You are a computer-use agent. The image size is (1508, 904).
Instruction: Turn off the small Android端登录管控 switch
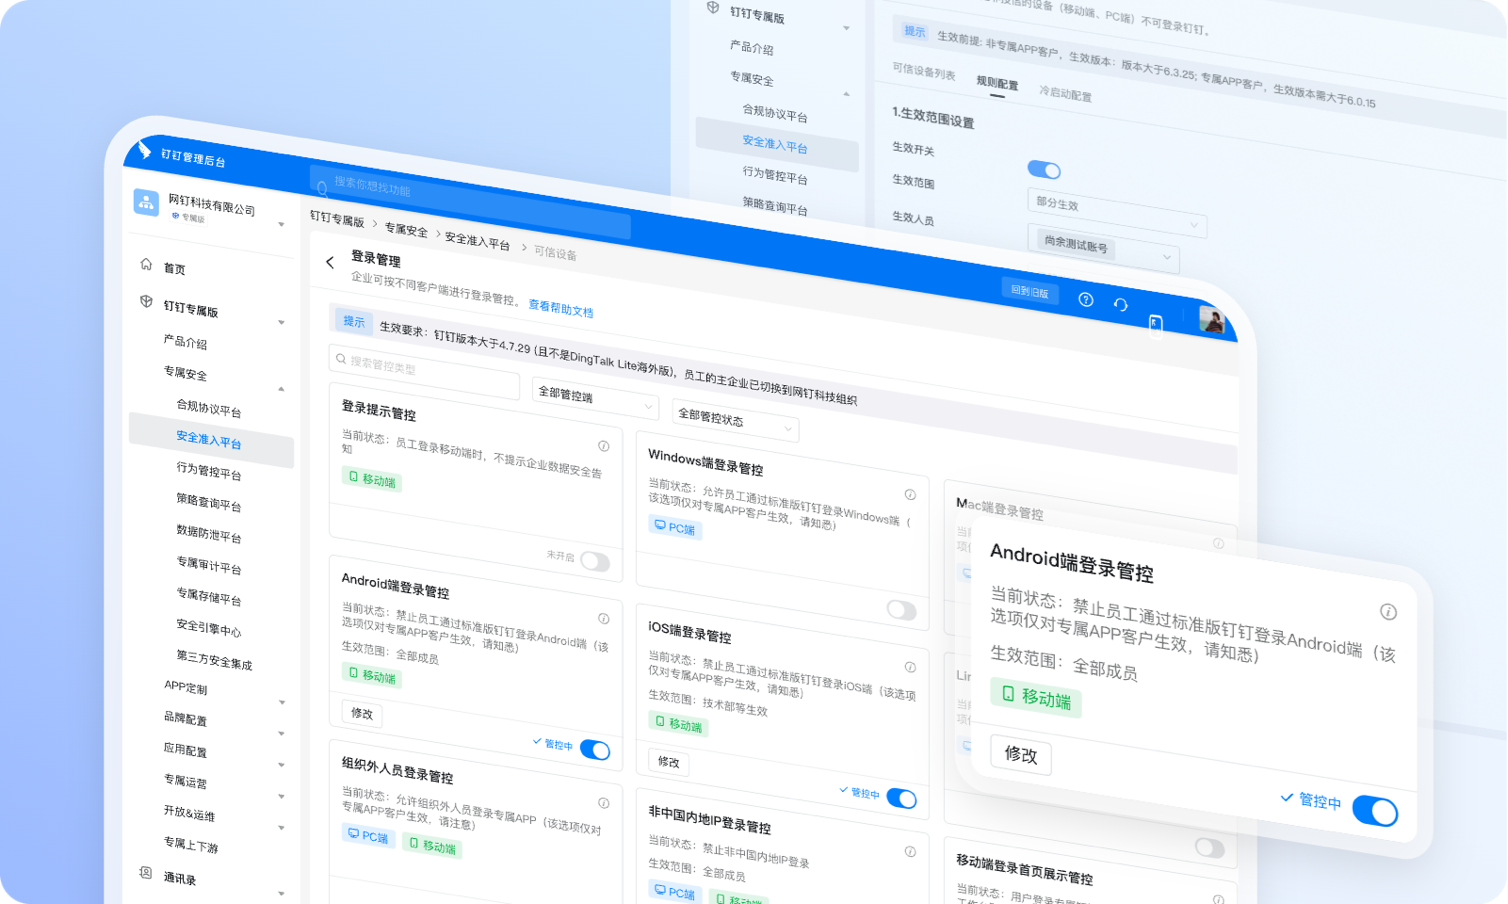click(595, 750)
